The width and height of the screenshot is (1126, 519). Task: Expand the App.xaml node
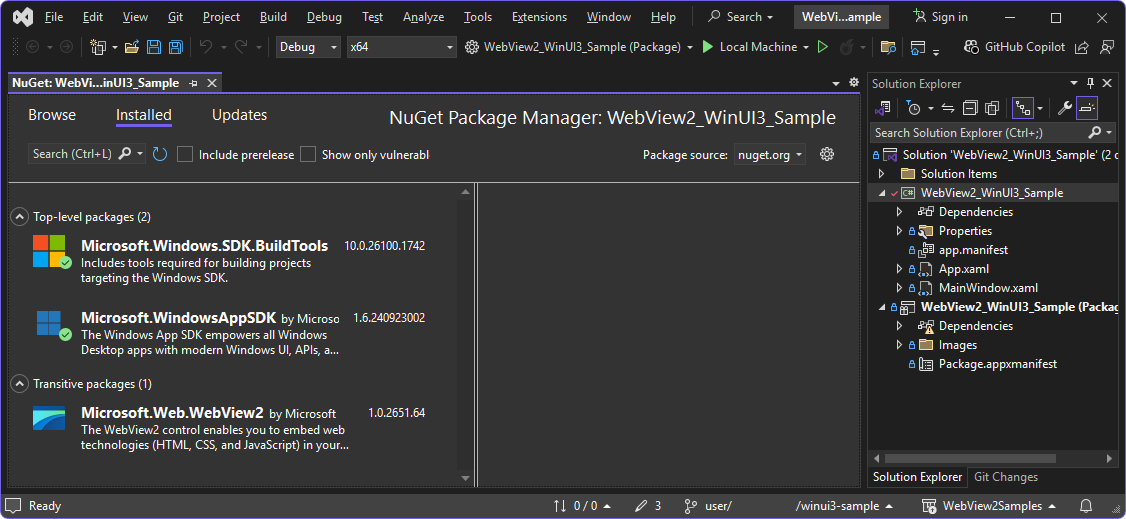899,269
